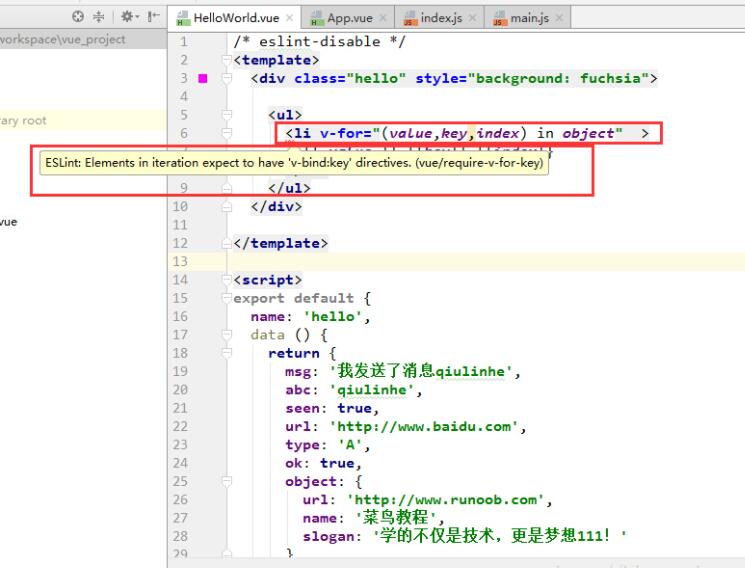Collapse the li fold marker on line 6
This screenshot has height=568, width=745.
point(227,133)
